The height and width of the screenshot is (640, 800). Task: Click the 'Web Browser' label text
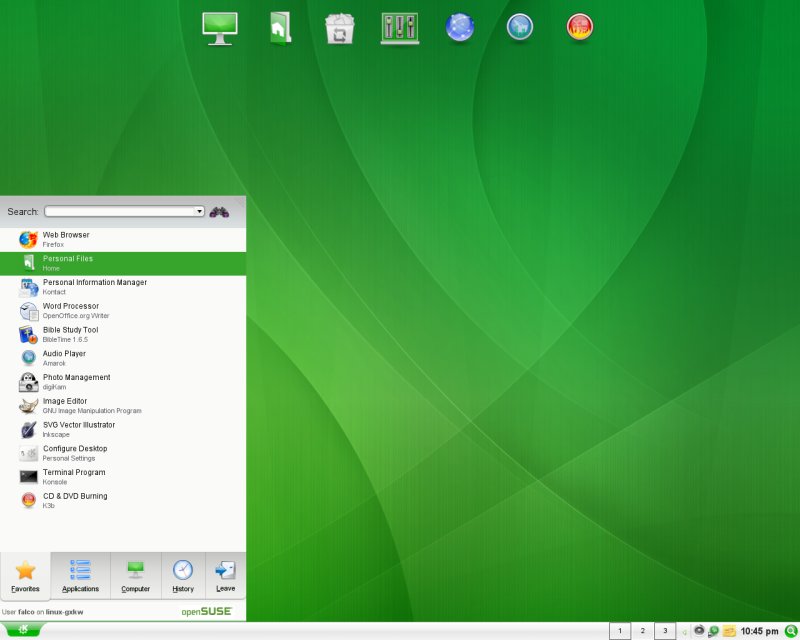coord(66,235)
